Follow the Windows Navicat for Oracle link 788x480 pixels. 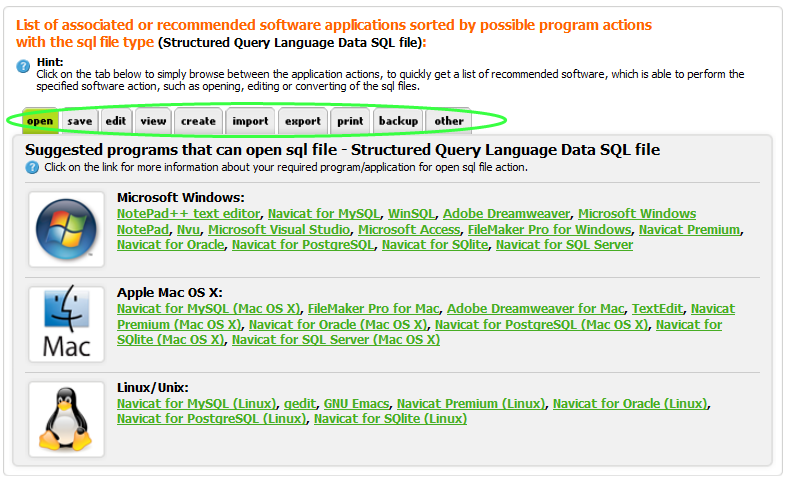pos(170,245)
